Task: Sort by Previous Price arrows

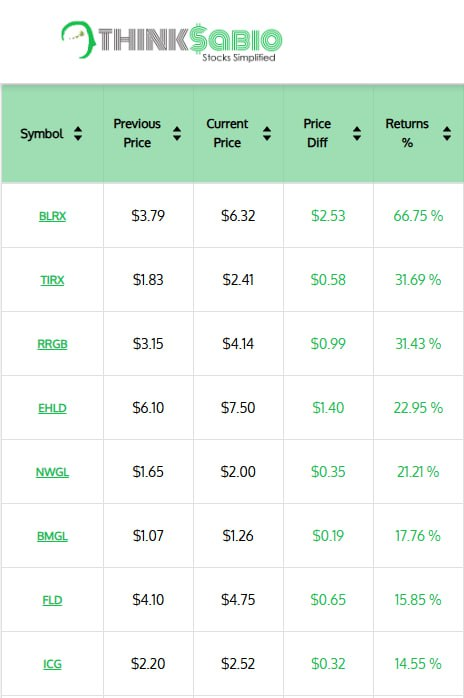Action: [x=177, y=133]
